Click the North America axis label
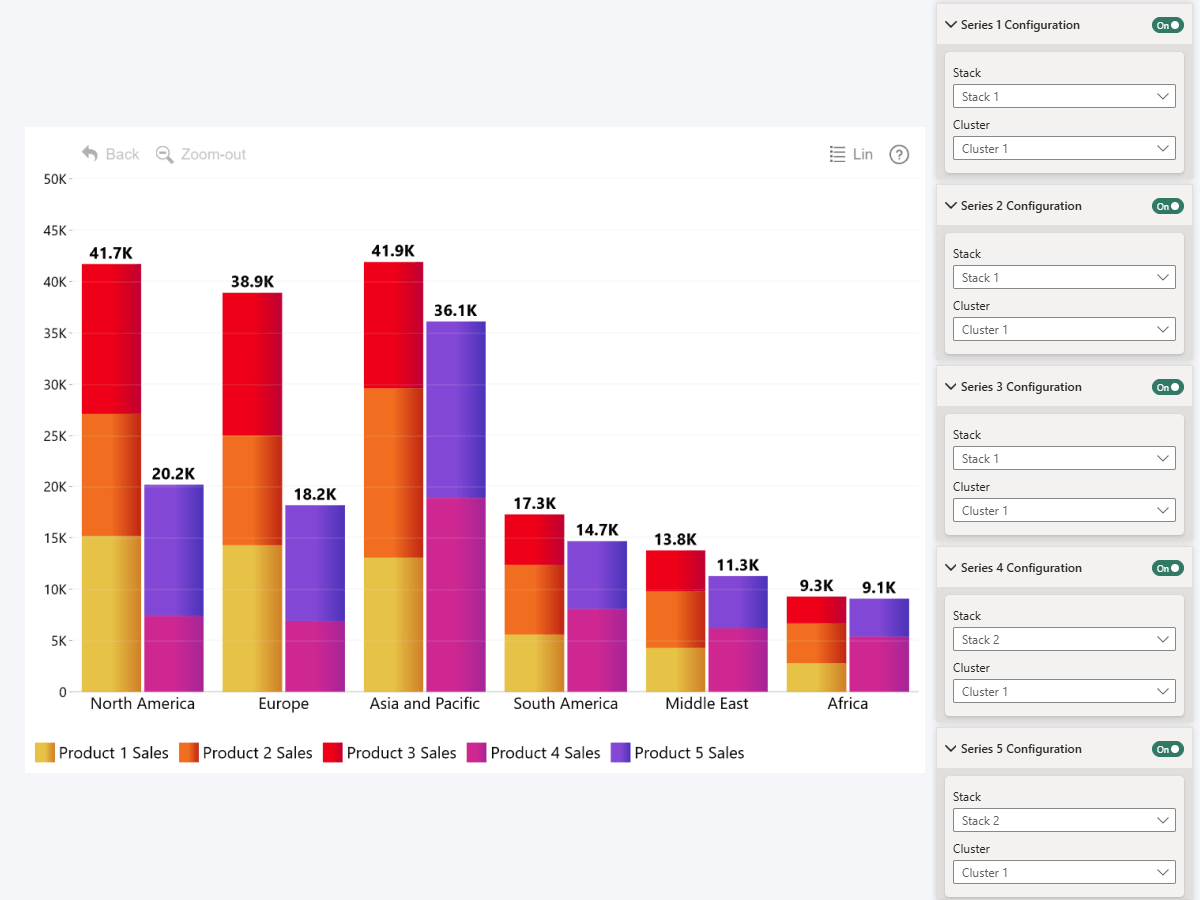Screen dimensions: 1200x900 point(142,704)
